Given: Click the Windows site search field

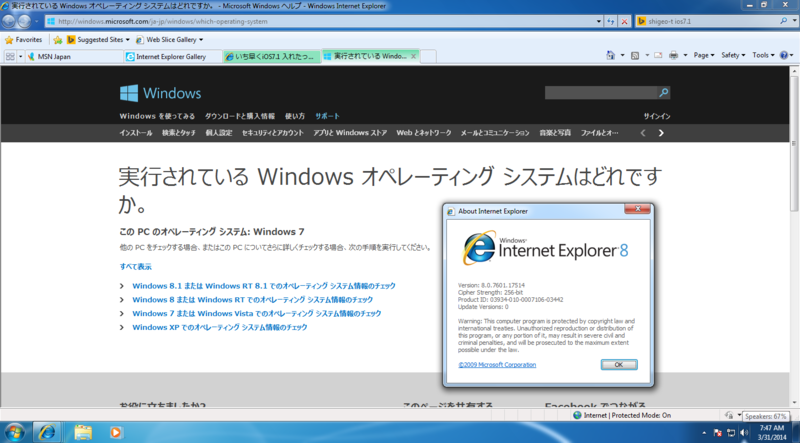Looking at the screenshot, I should [x=601, y=92].
